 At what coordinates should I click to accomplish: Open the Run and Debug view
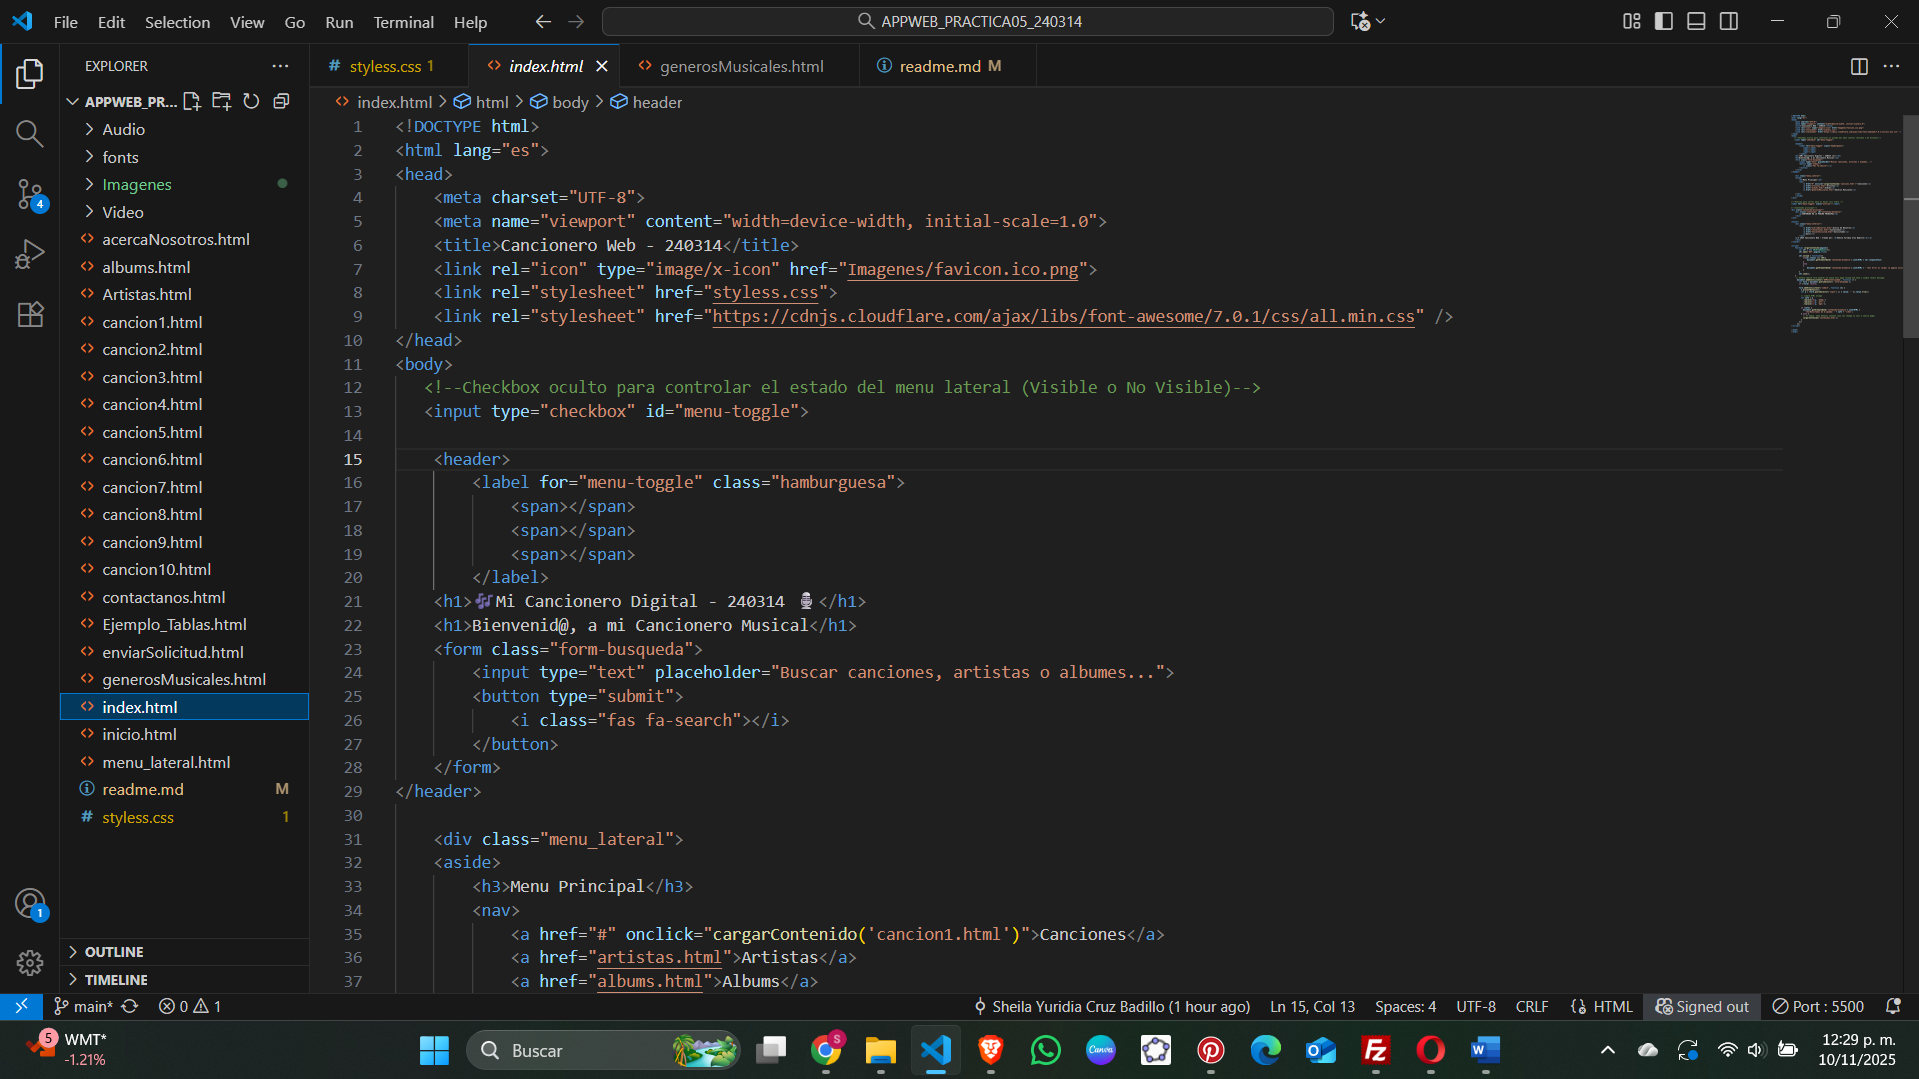coord(30,254)
